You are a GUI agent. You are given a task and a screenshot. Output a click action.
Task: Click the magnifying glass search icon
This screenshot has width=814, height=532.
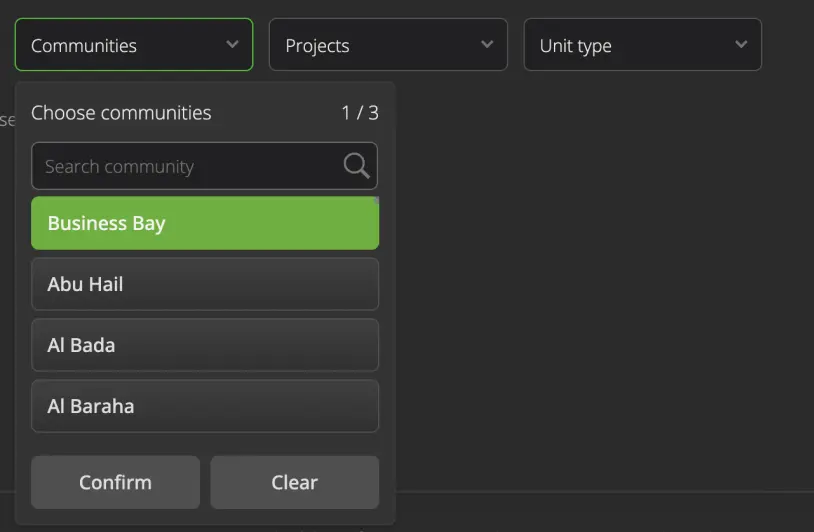coord(356,166)
